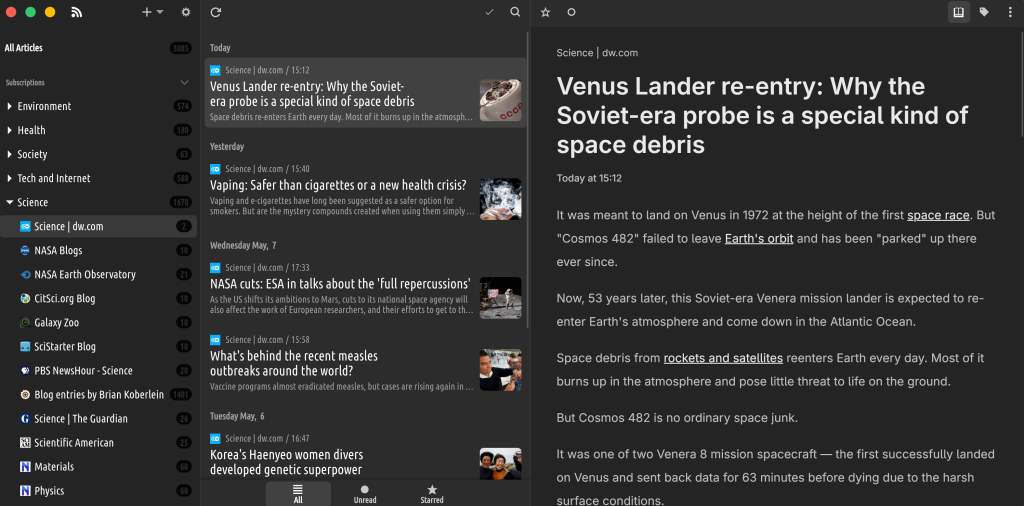Star the current article
This screenshot has width=1024, height=506.
pos(545,12)
